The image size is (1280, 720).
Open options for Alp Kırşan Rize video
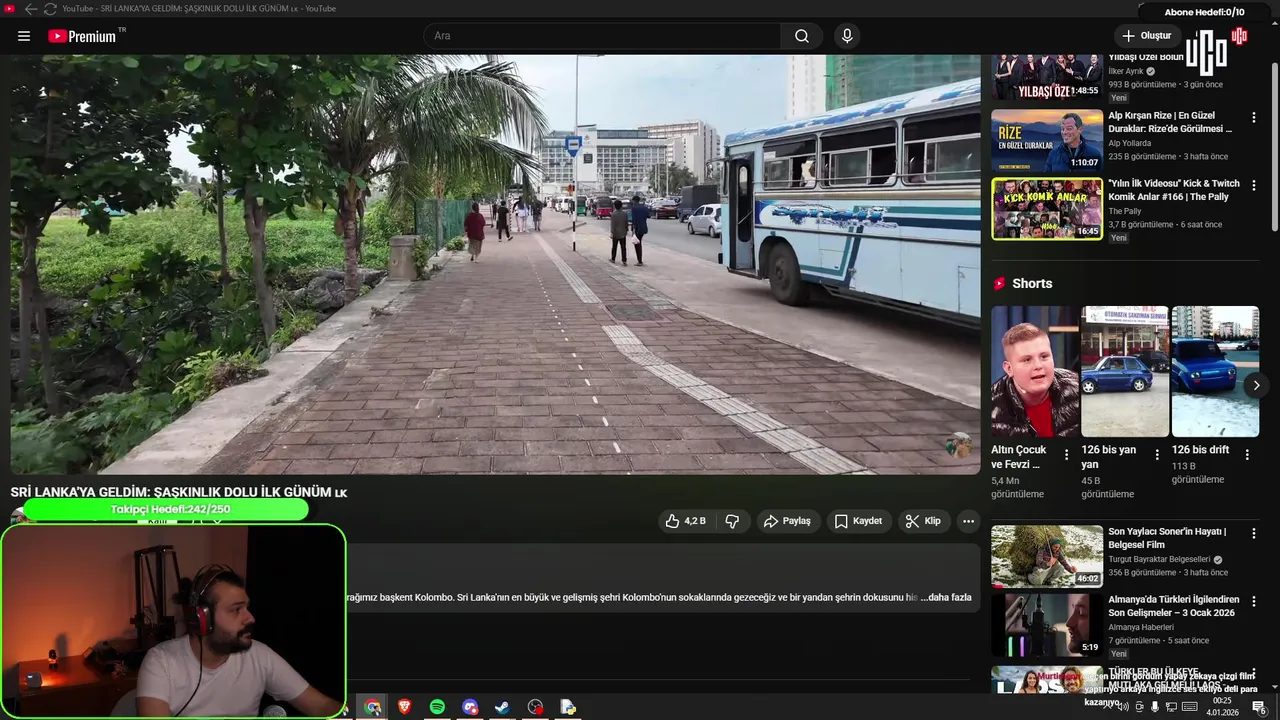tap(1254, 118)
